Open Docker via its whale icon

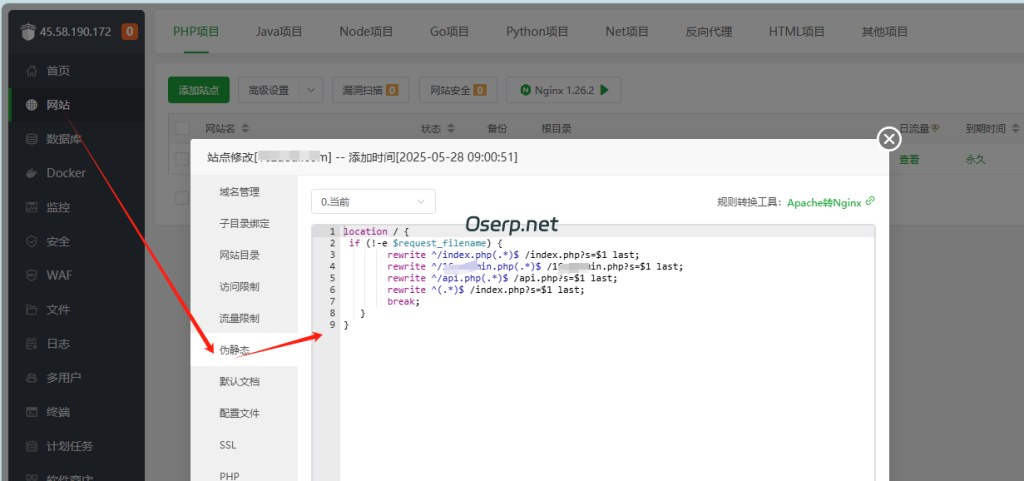pos(31,173)
